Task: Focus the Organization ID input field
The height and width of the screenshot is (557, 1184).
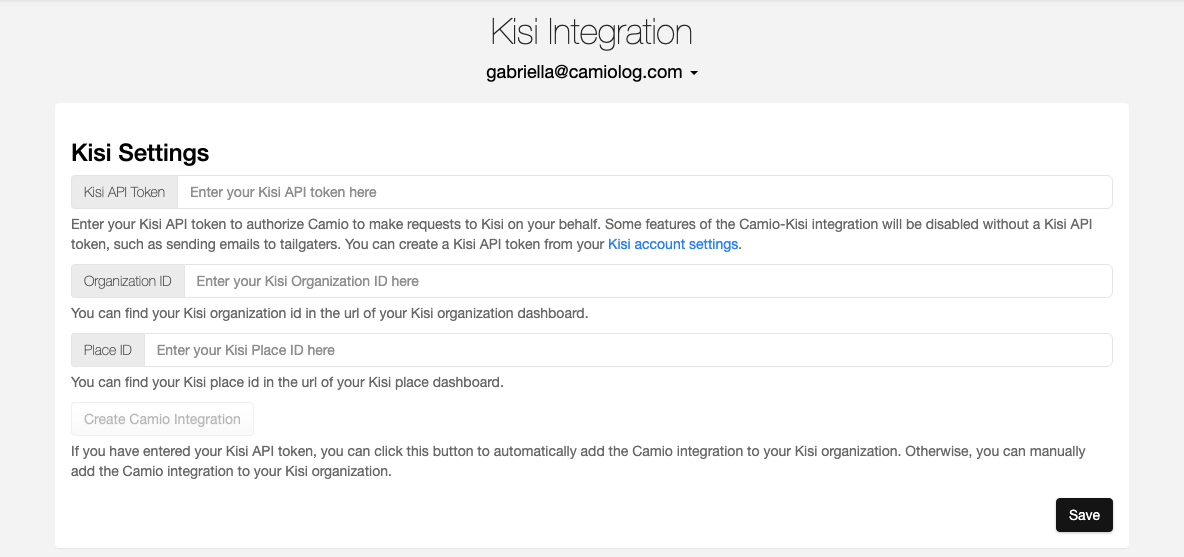Action: [x=648, y=281]
